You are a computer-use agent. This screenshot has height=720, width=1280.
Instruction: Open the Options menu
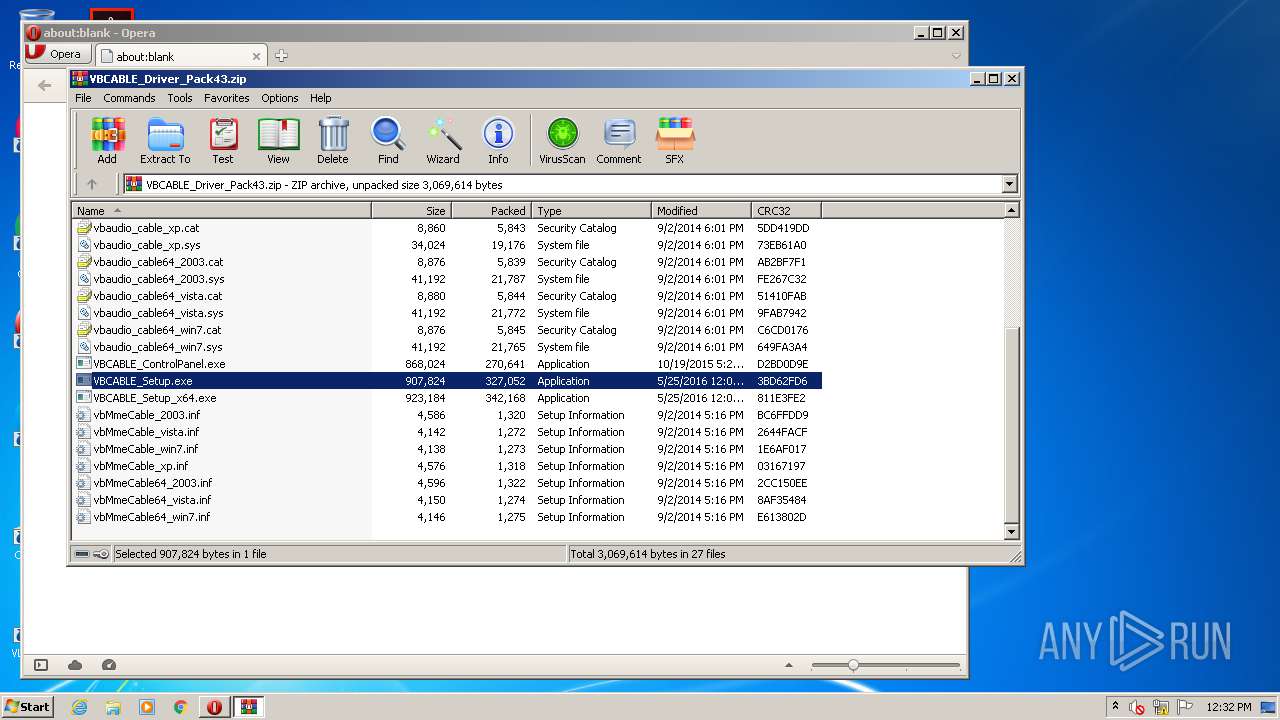coord(280,98)
